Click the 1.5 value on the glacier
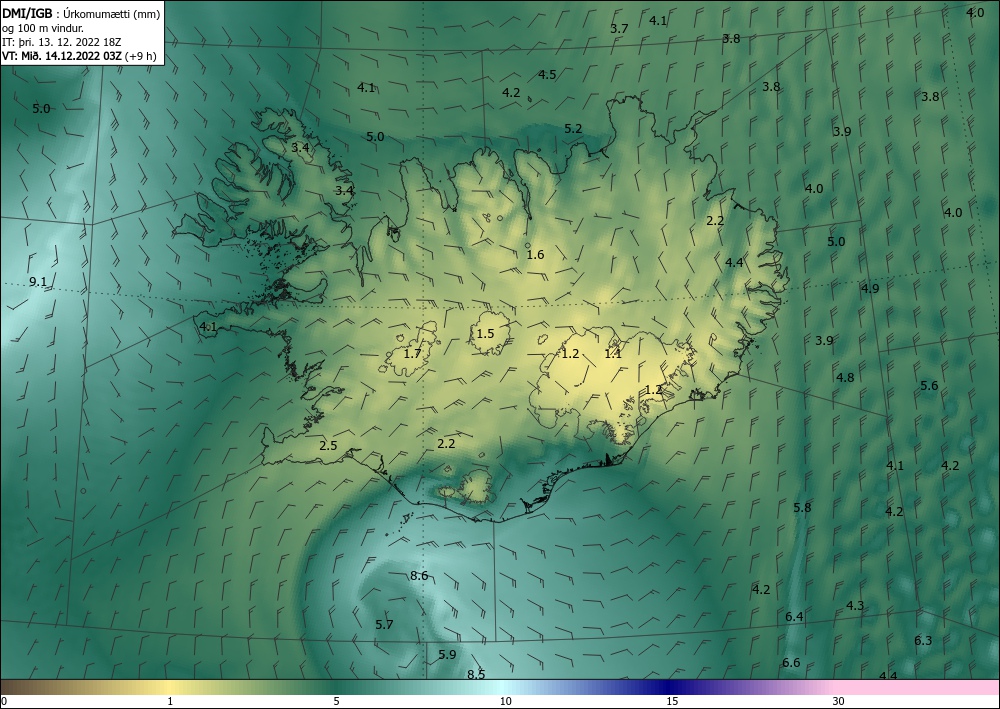This screenshot has height=709, width=1000. [485, 333]
